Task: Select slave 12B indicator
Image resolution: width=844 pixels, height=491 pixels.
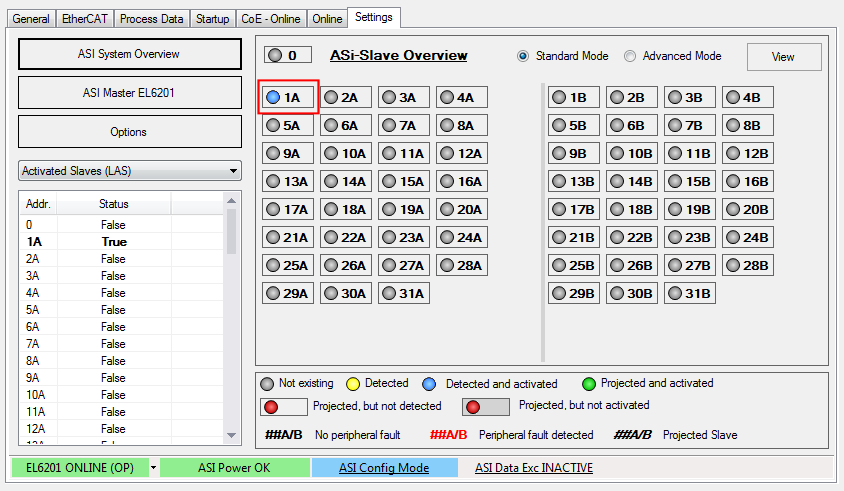Action: (x=748, y=153)
